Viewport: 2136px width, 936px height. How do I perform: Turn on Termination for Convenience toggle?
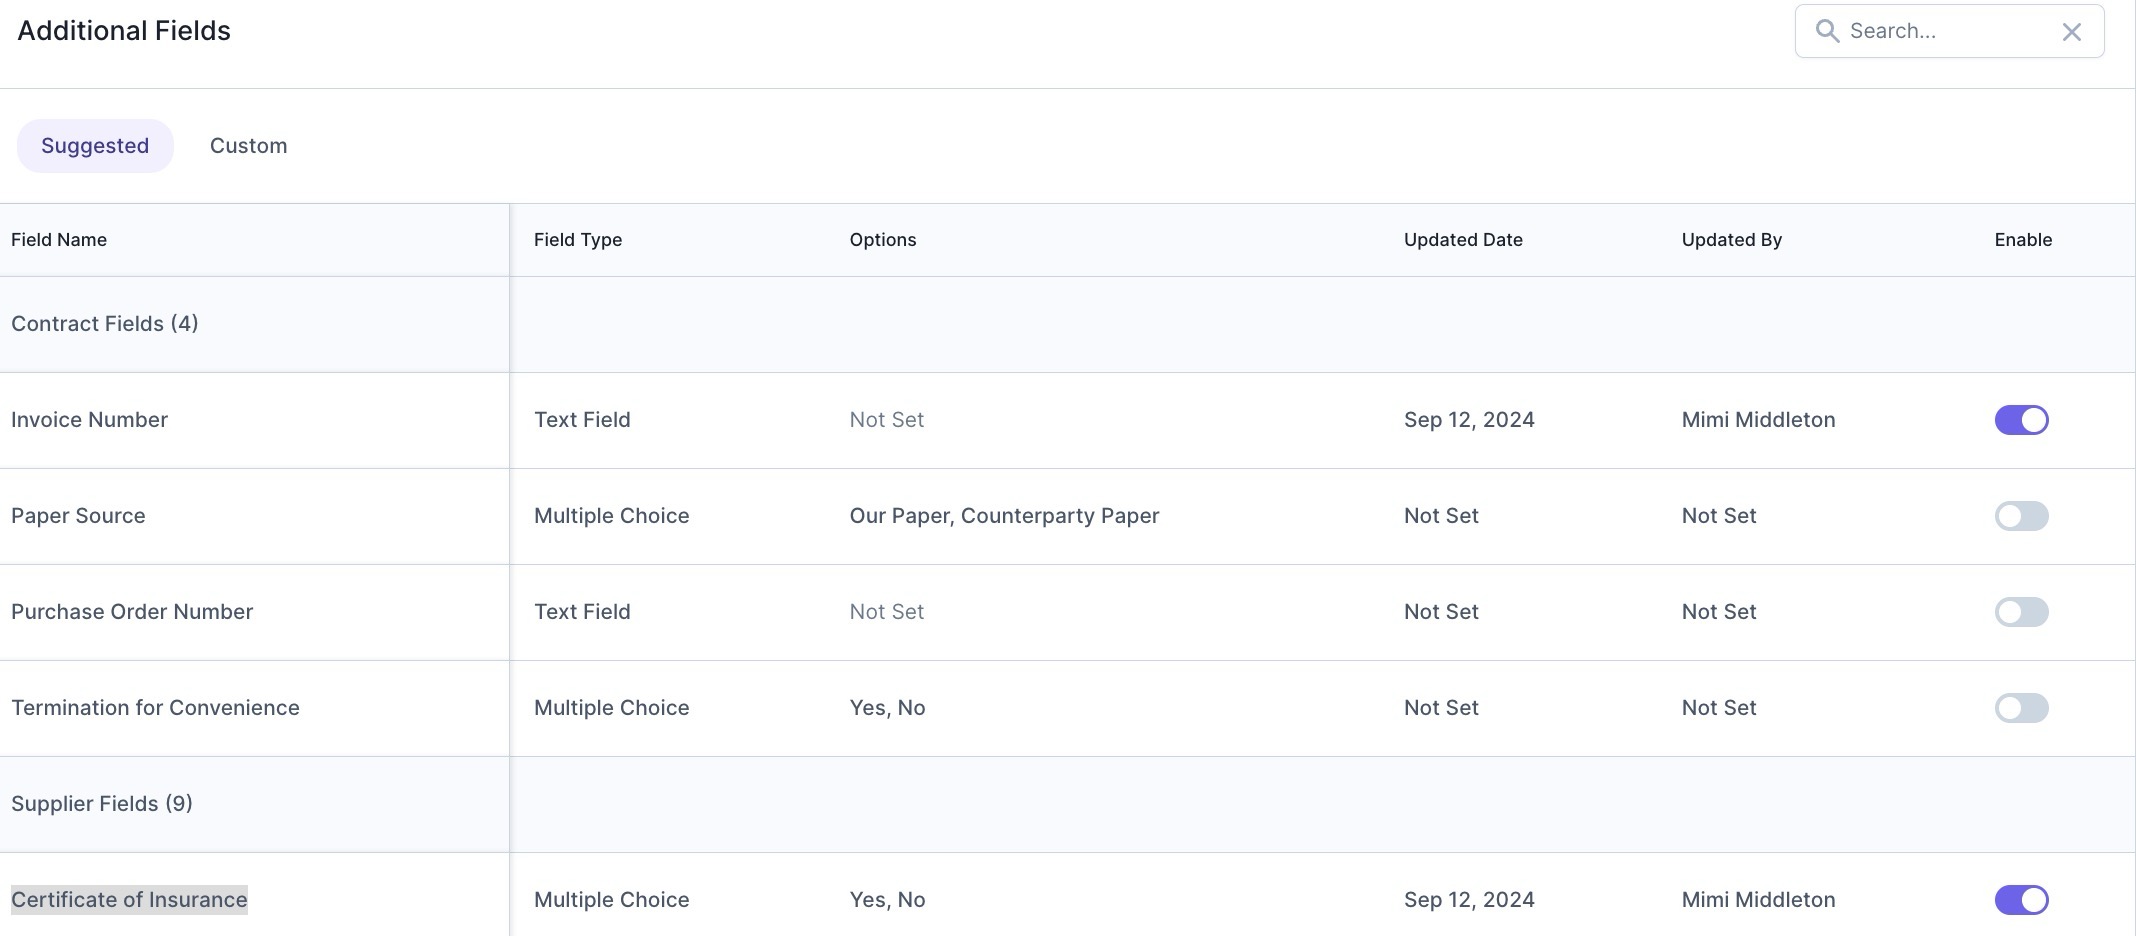coord(2021,708)
